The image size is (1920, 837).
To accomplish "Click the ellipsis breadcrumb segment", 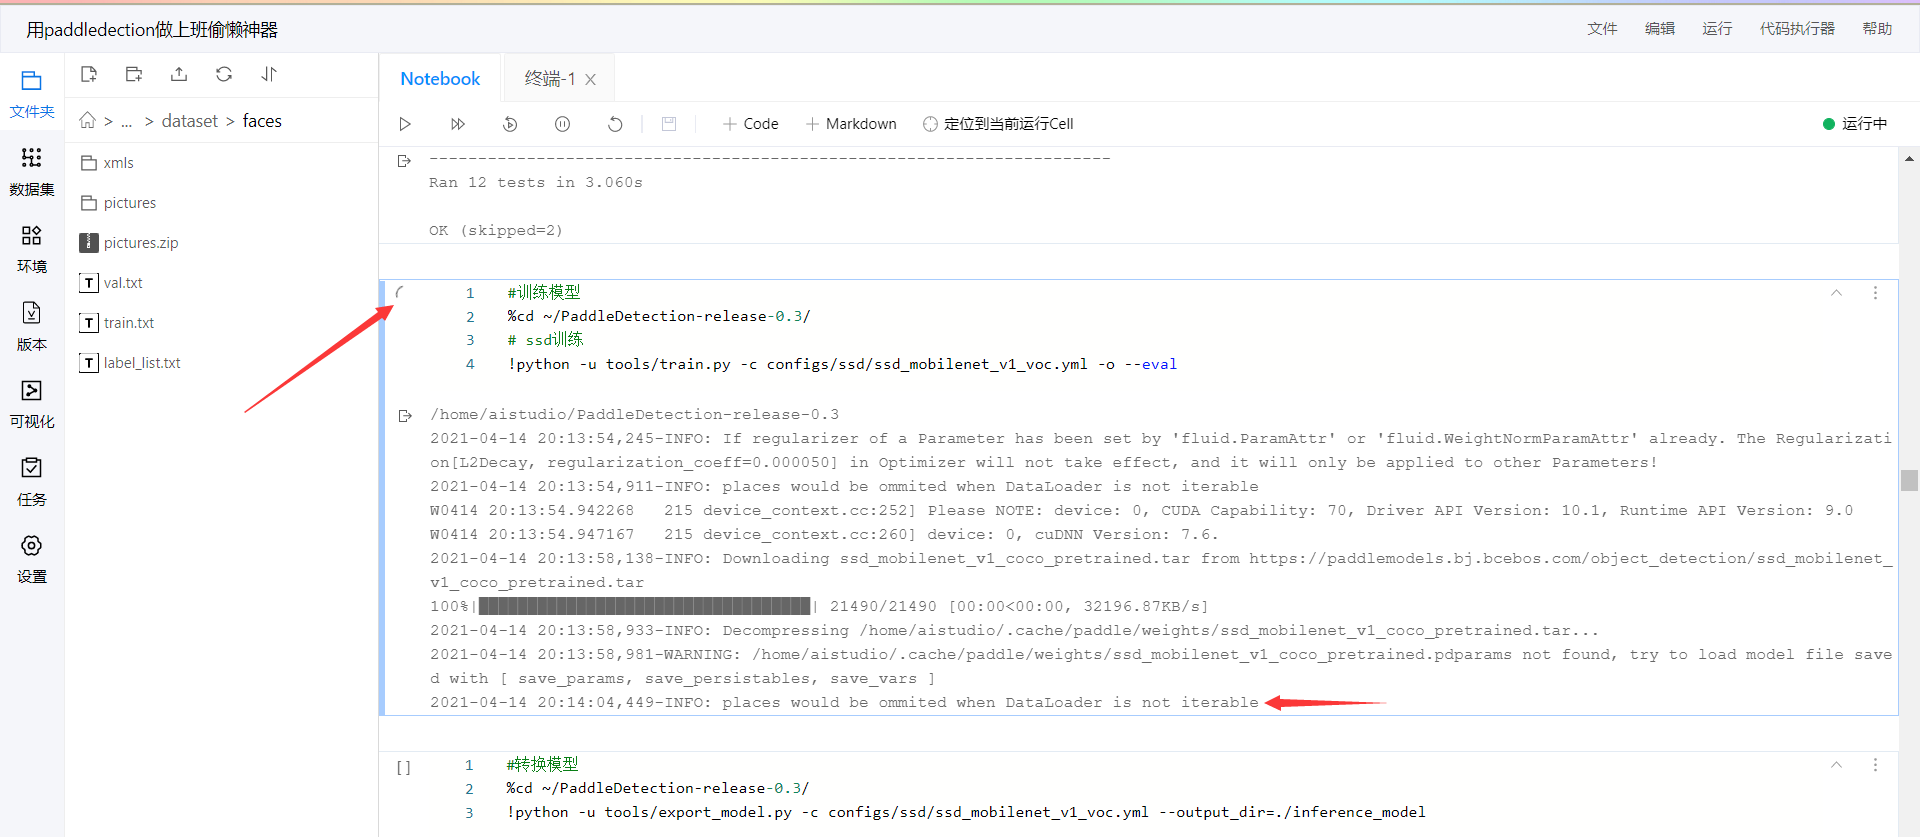I will point(127,122).
